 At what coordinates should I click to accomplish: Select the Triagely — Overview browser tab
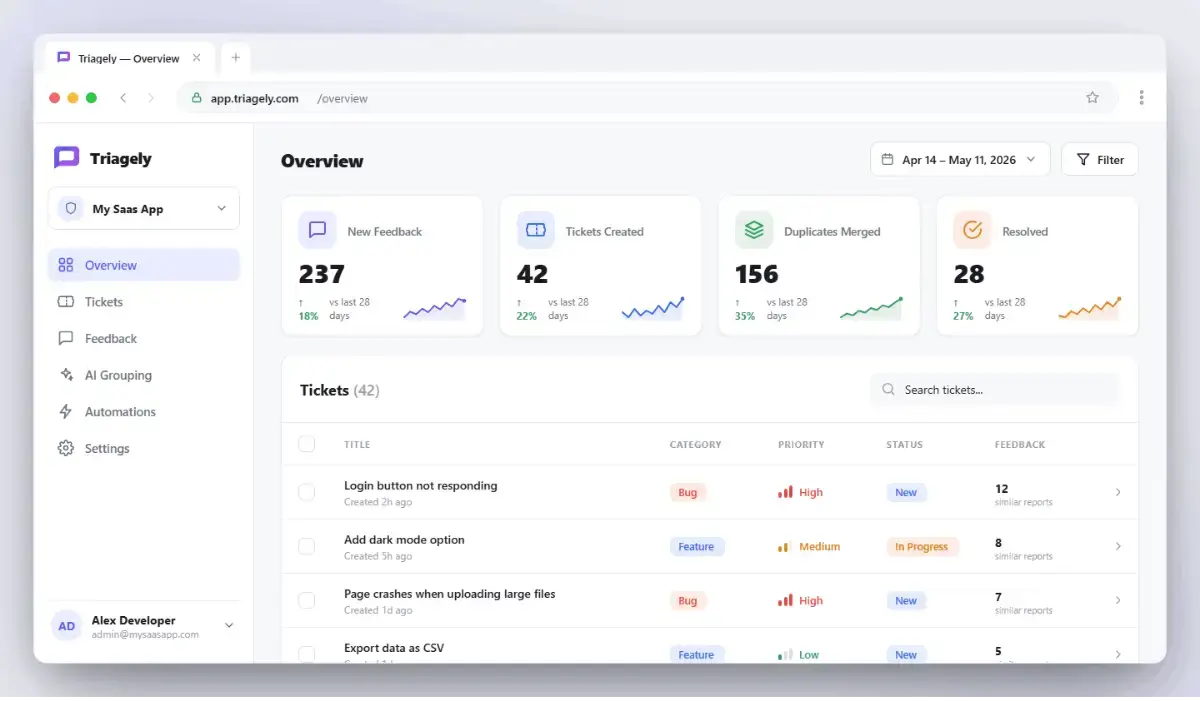[x=129, y=58]
